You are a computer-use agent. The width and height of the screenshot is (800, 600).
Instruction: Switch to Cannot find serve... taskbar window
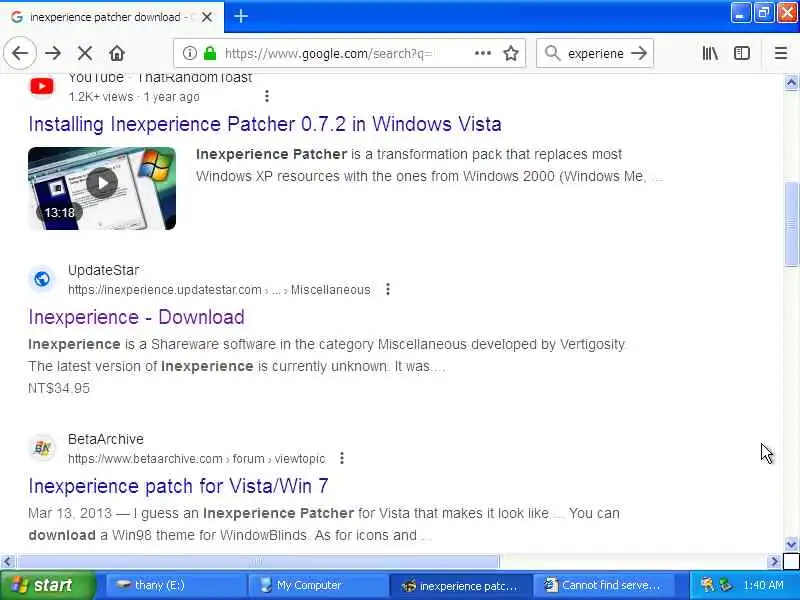click(x=602, y=585)
